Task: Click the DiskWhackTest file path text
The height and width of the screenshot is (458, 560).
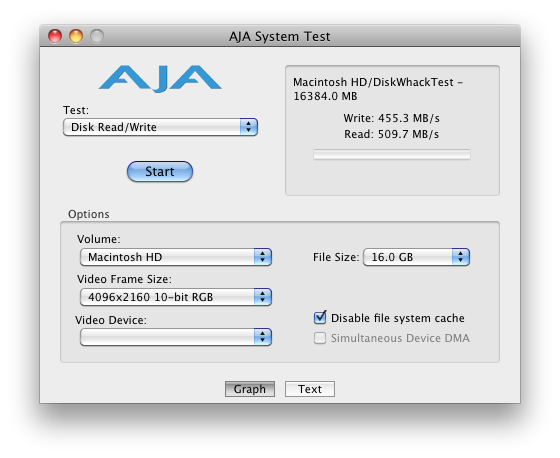Action: (x=378, y=89)
